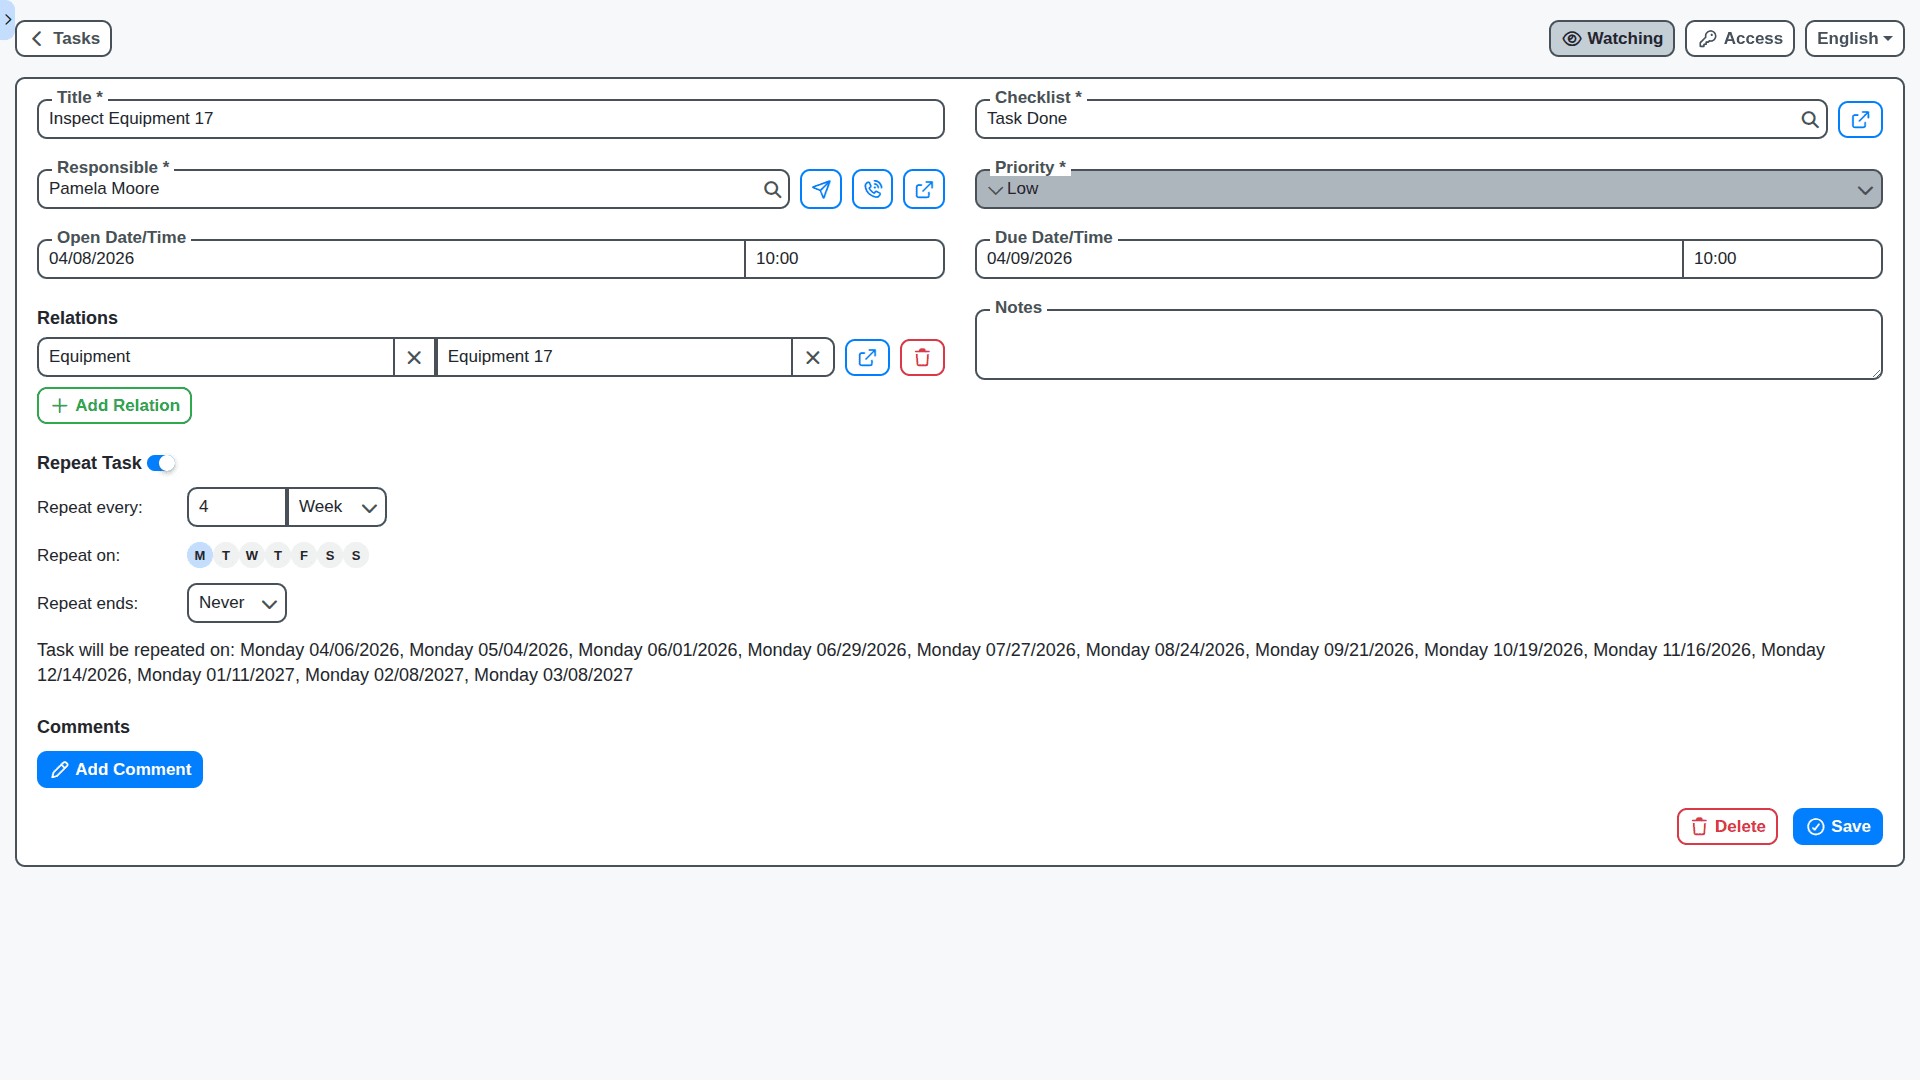The height and width of the screenshot is (1080, 1920).
Task: Click the Checklist search magnifier icon
Action: click(1809, 120)
